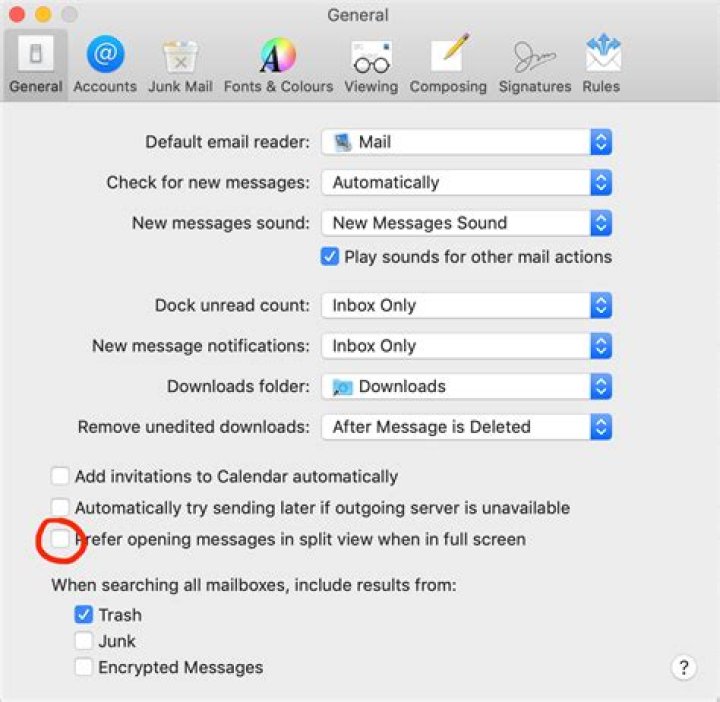Open the Accounts preferences pane
This screenshot has width=720, height=702.
[x=105, y=64]
